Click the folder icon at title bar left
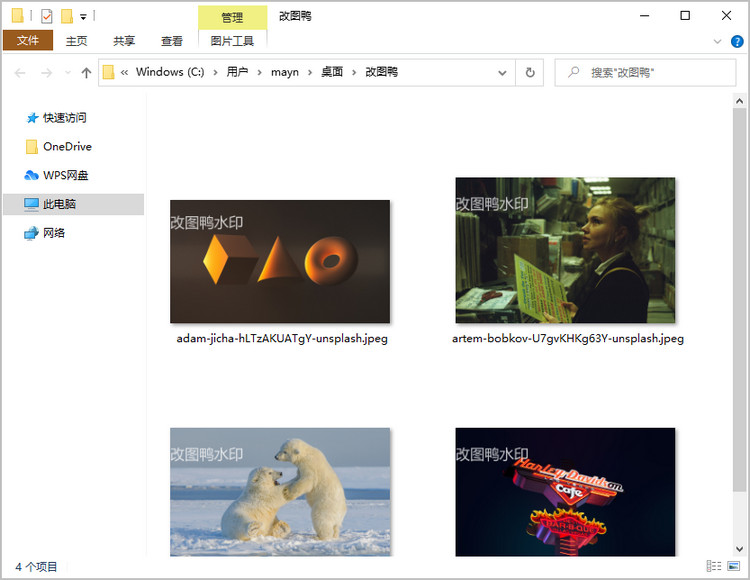Screen dimensions: 750x580 click(17, 16)
